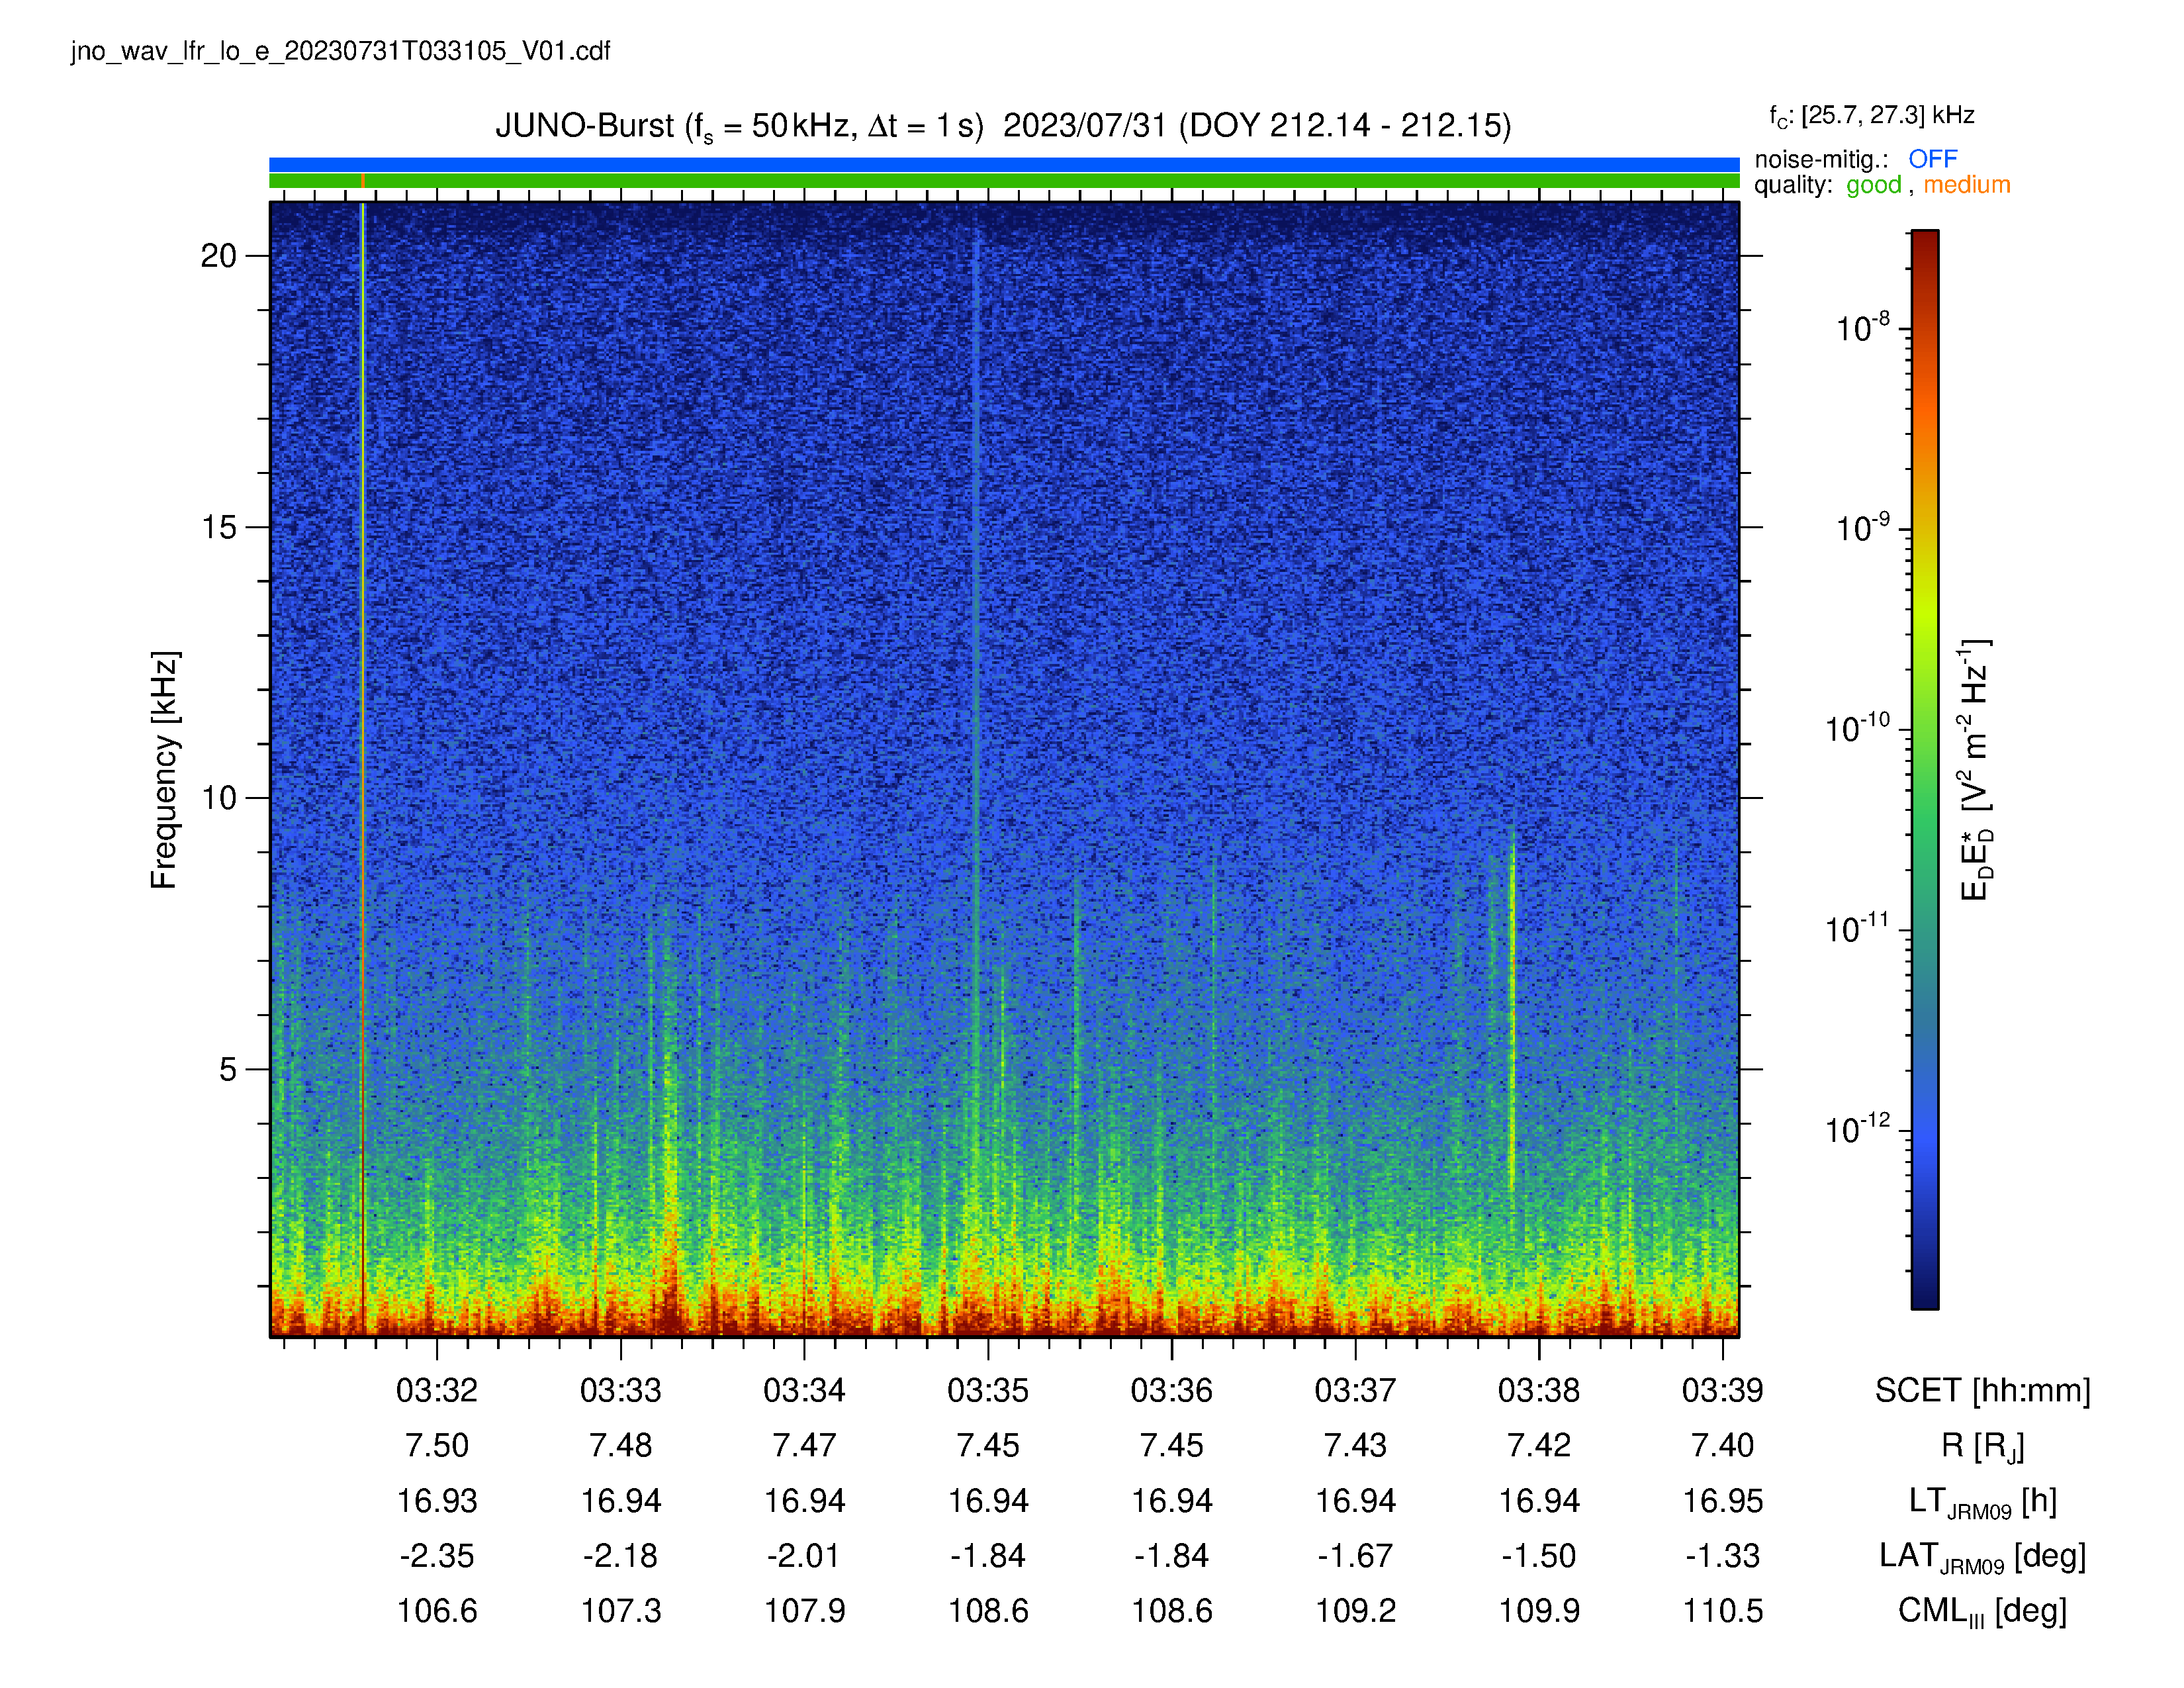Click the CML III [deg] row label
The width and height of the screenshot is (2184, 1688).
1982,1611
